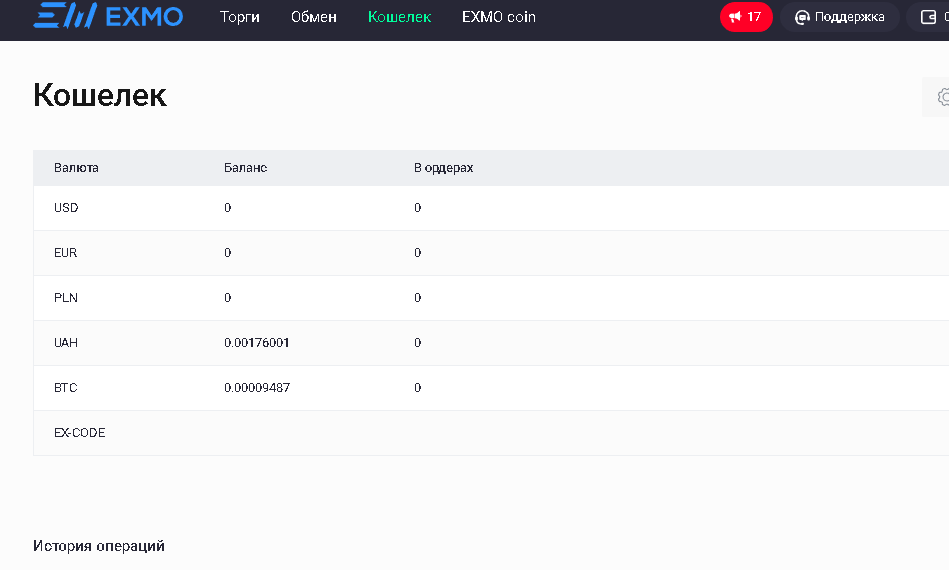The width and height of the screenshot is (949, 570).
Task: Open the announcements megaphone badge showing 17
Action: pyautogui.click(x=746, y=17)
